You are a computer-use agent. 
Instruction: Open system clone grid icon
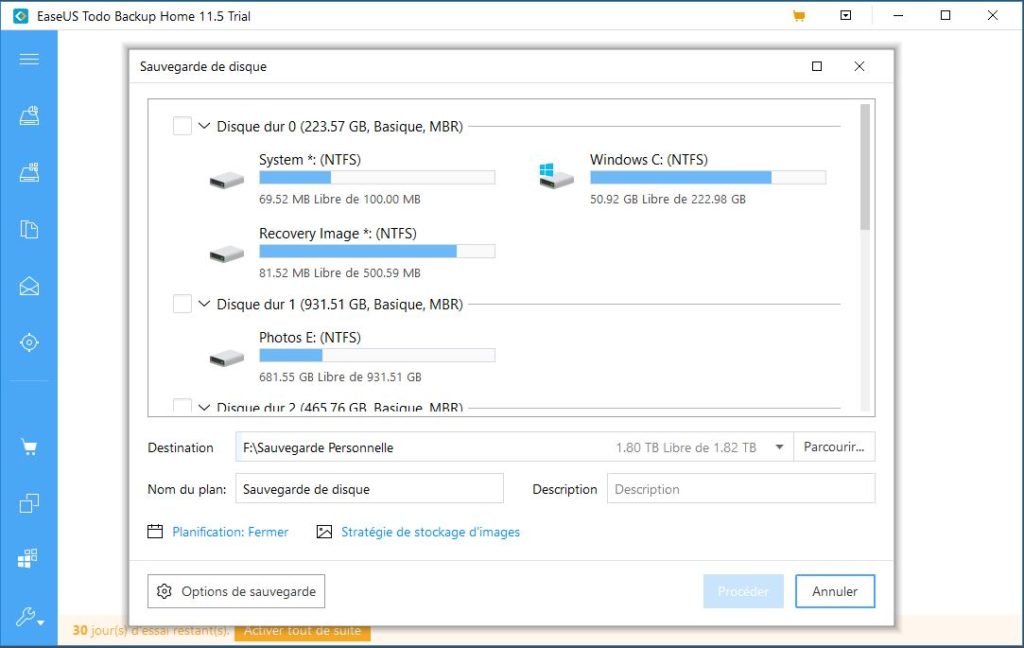click(27, 558)
